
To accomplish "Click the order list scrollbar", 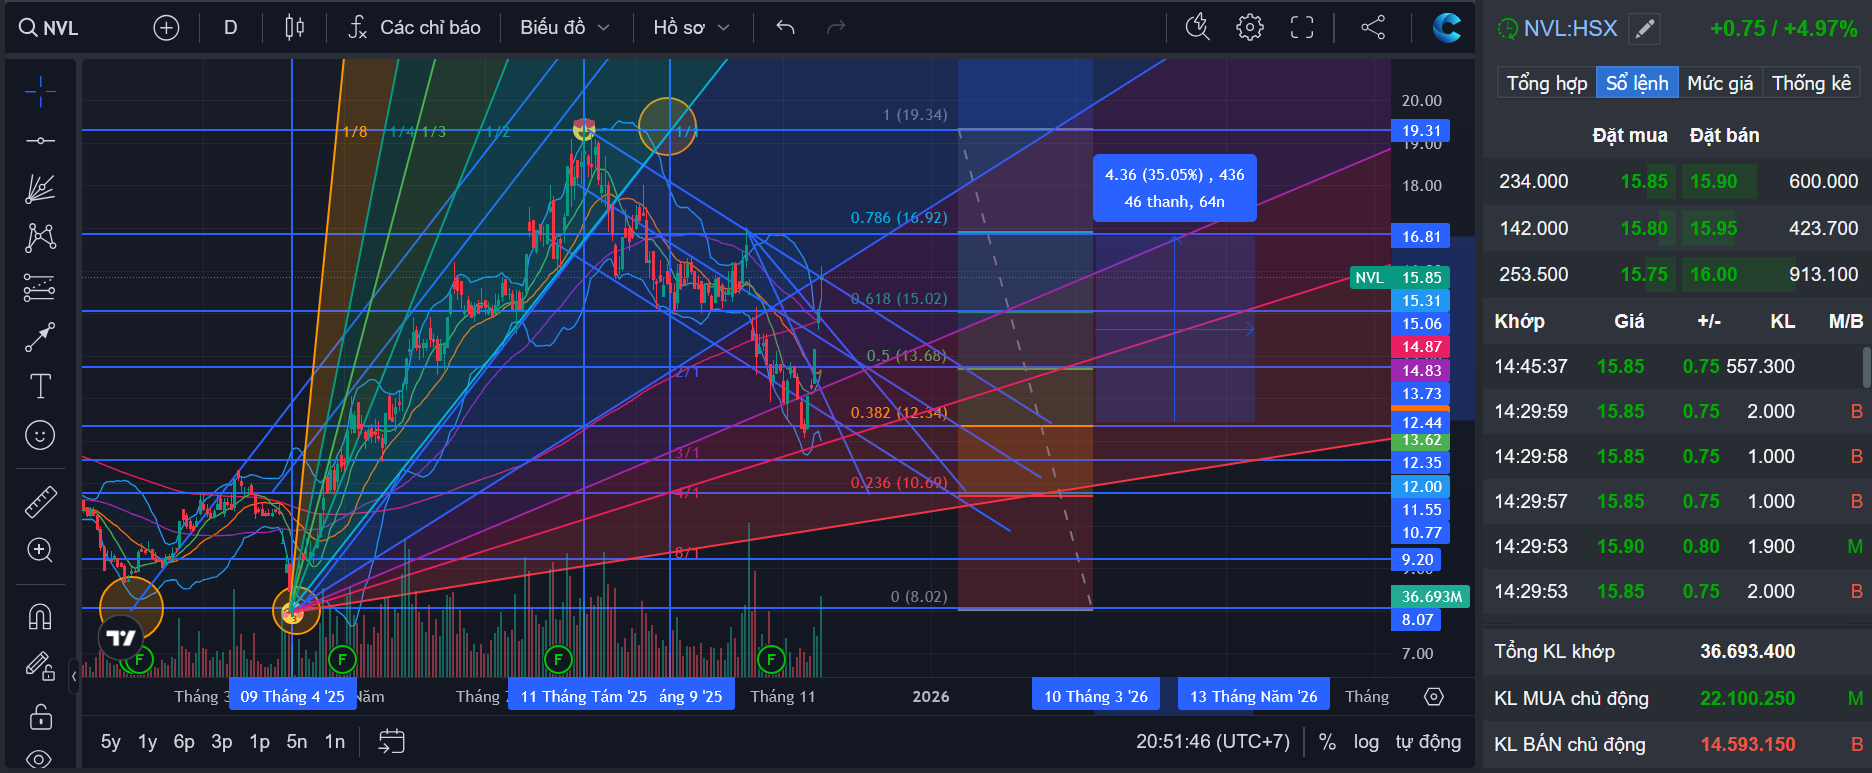I will (x=1866, y=367).
